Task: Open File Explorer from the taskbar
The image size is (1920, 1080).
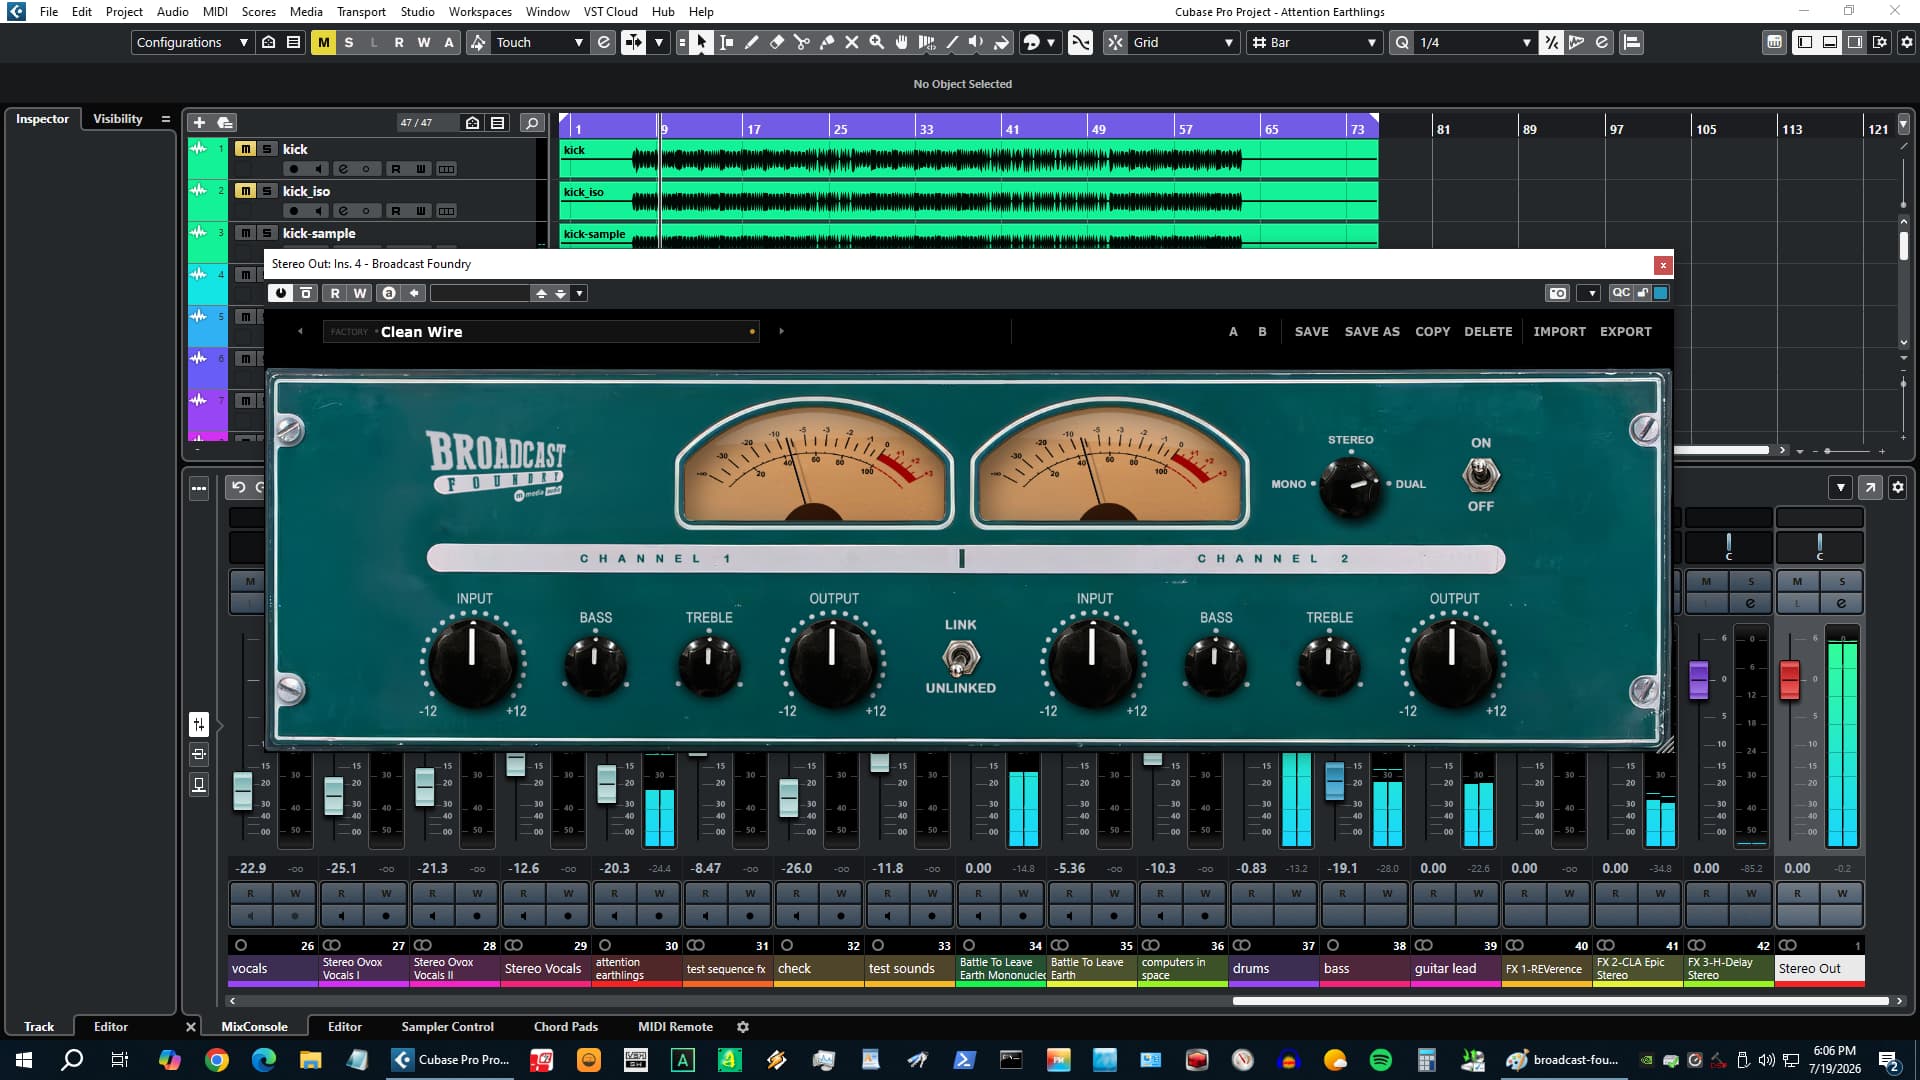Action: [310, 1060]
